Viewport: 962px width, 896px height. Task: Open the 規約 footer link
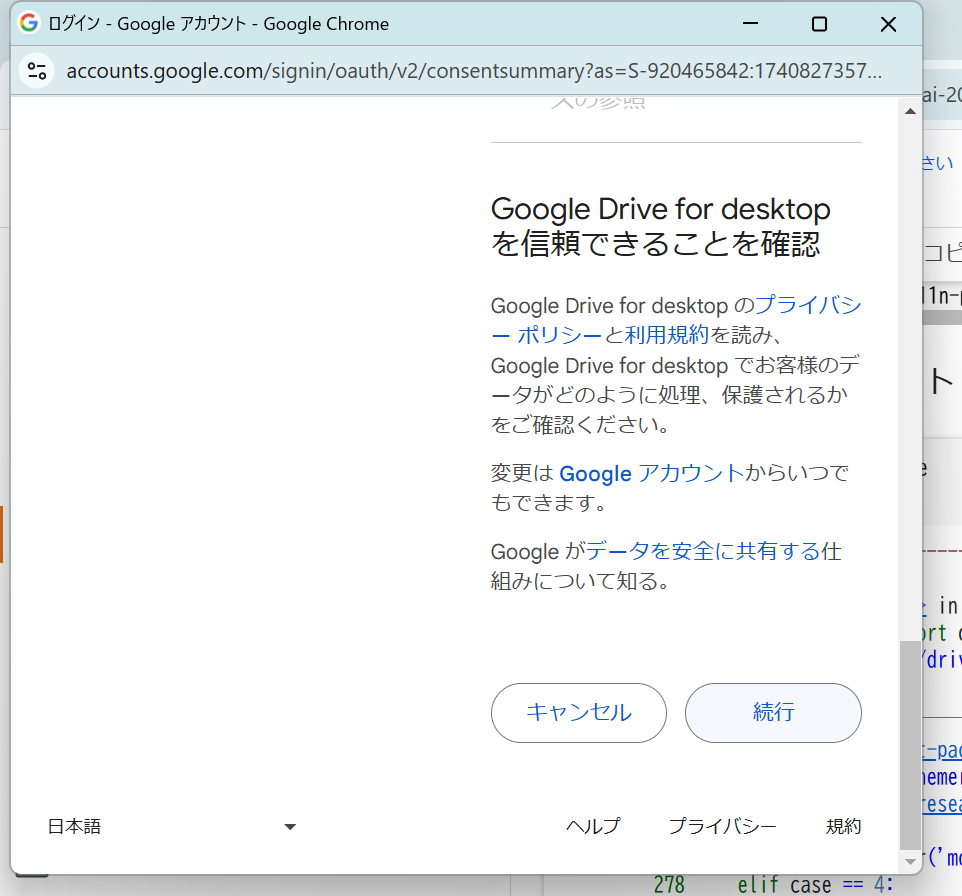pyautogui.click(x=844, y=827)
